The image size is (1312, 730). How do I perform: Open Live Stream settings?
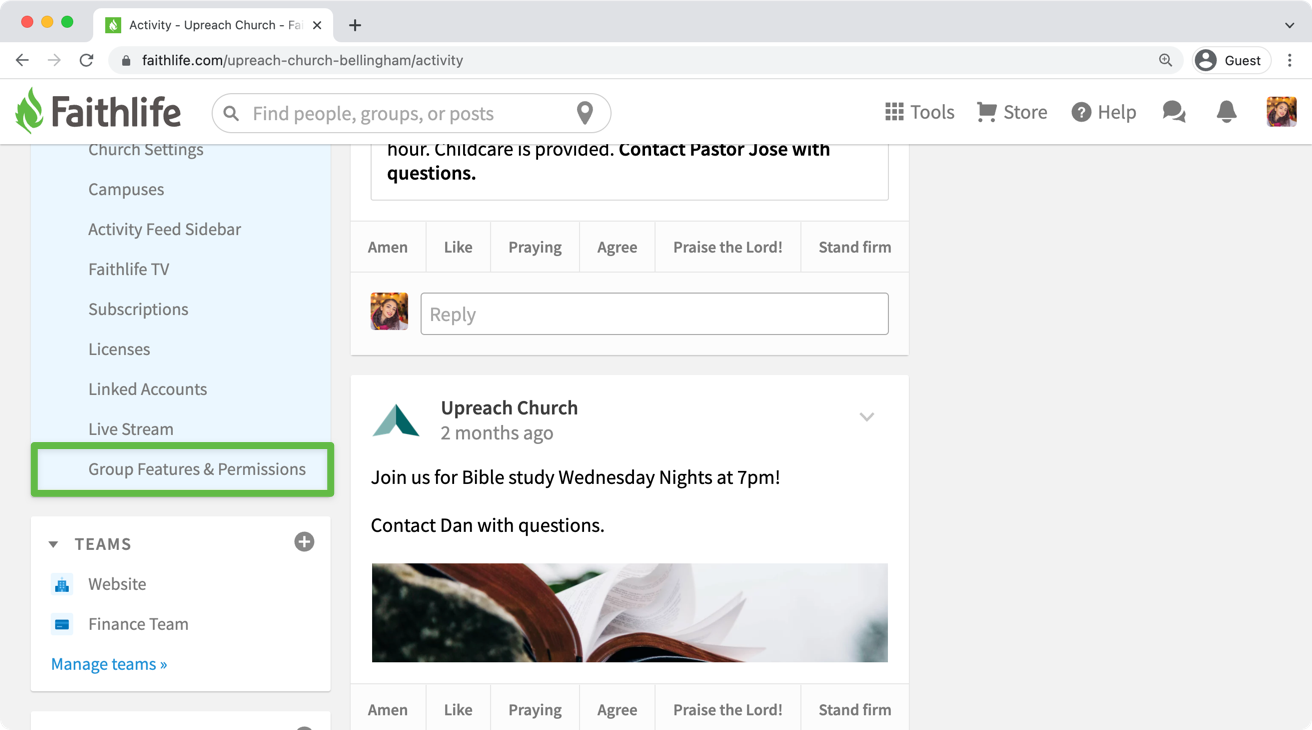pyautogui.click(x=131, y=429)
